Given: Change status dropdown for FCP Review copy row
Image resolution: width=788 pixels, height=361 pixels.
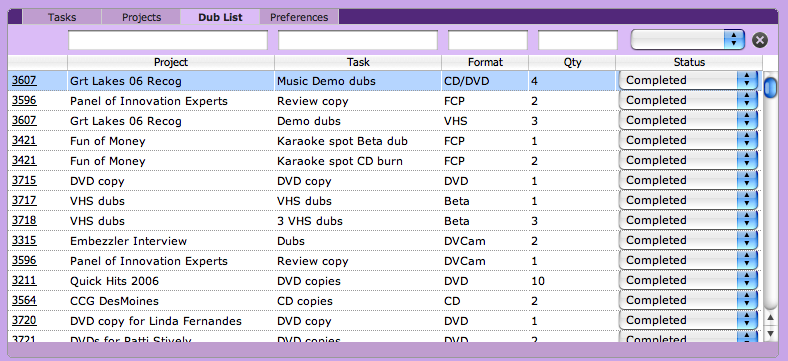Looking at the screenshot, I should point(688,101).
